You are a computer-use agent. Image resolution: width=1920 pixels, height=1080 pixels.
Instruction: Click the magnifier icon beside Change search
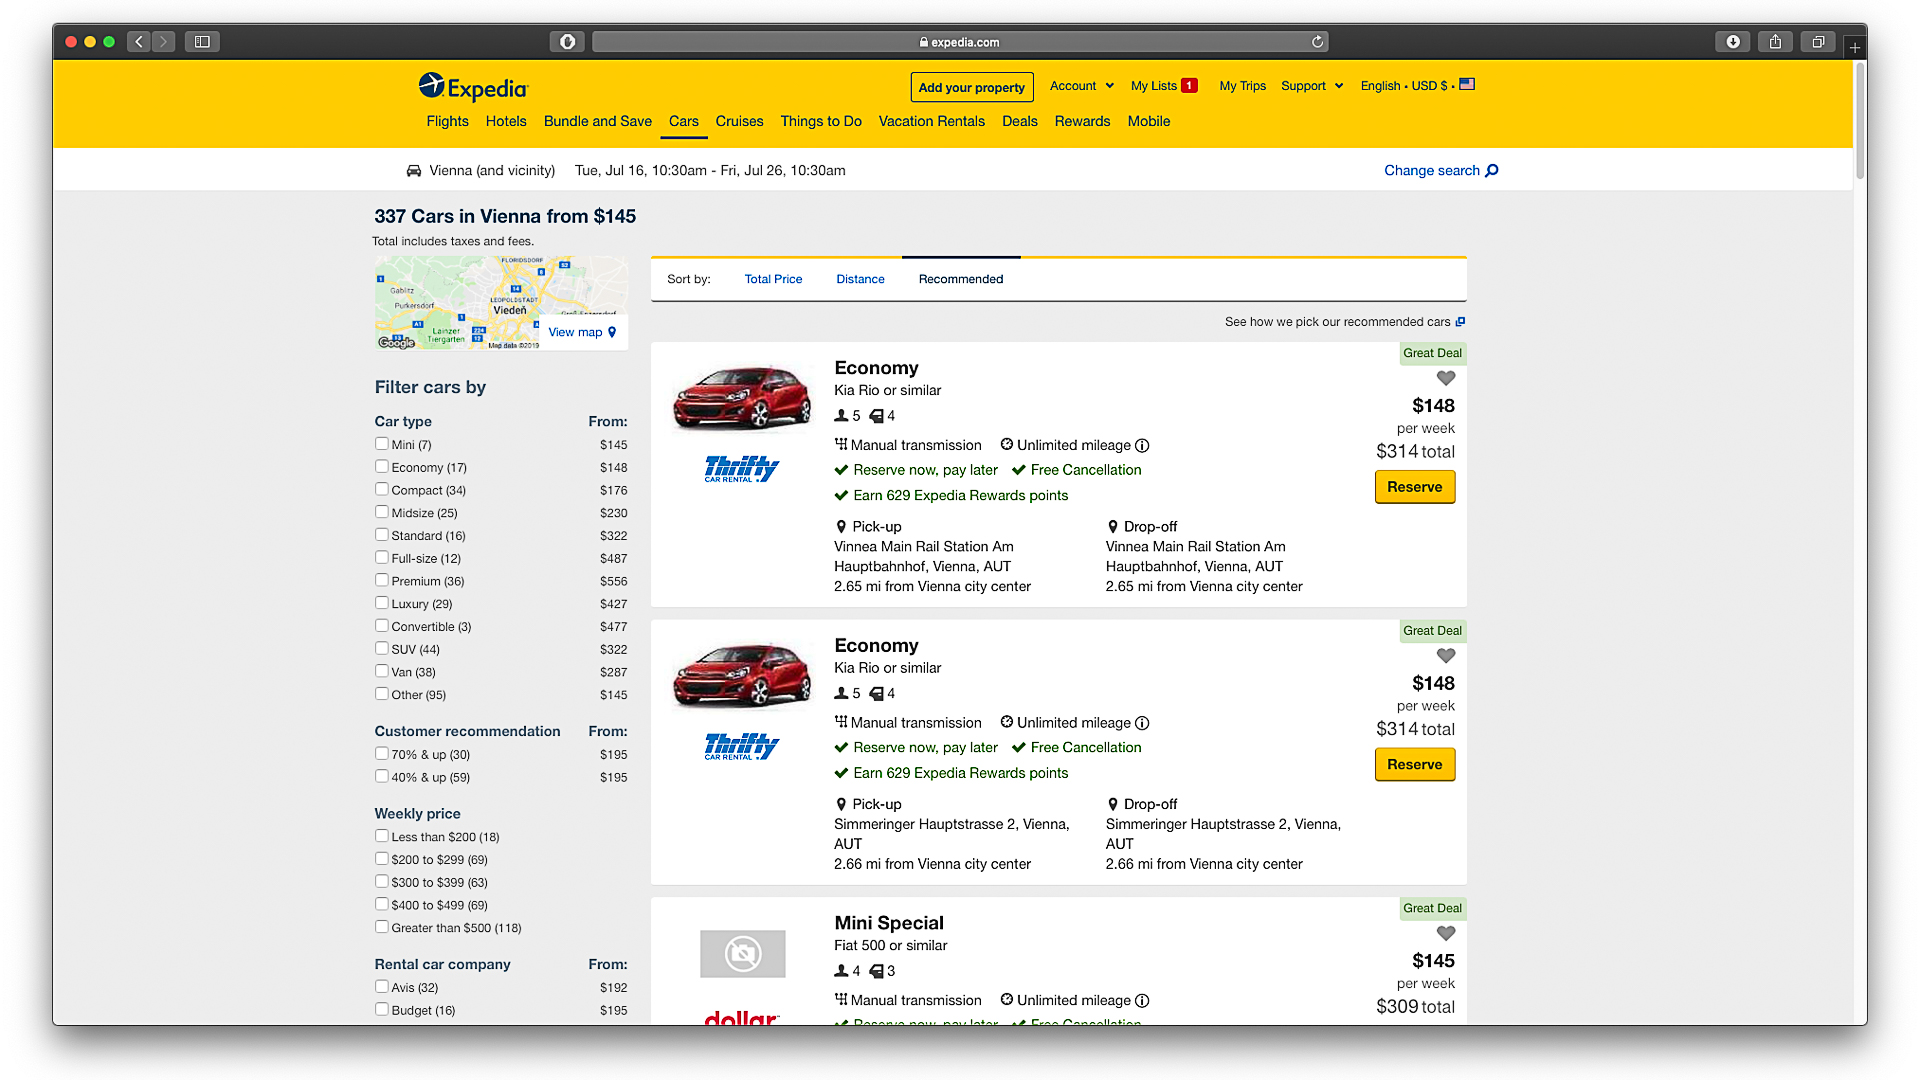click(x=1492, y=171)
